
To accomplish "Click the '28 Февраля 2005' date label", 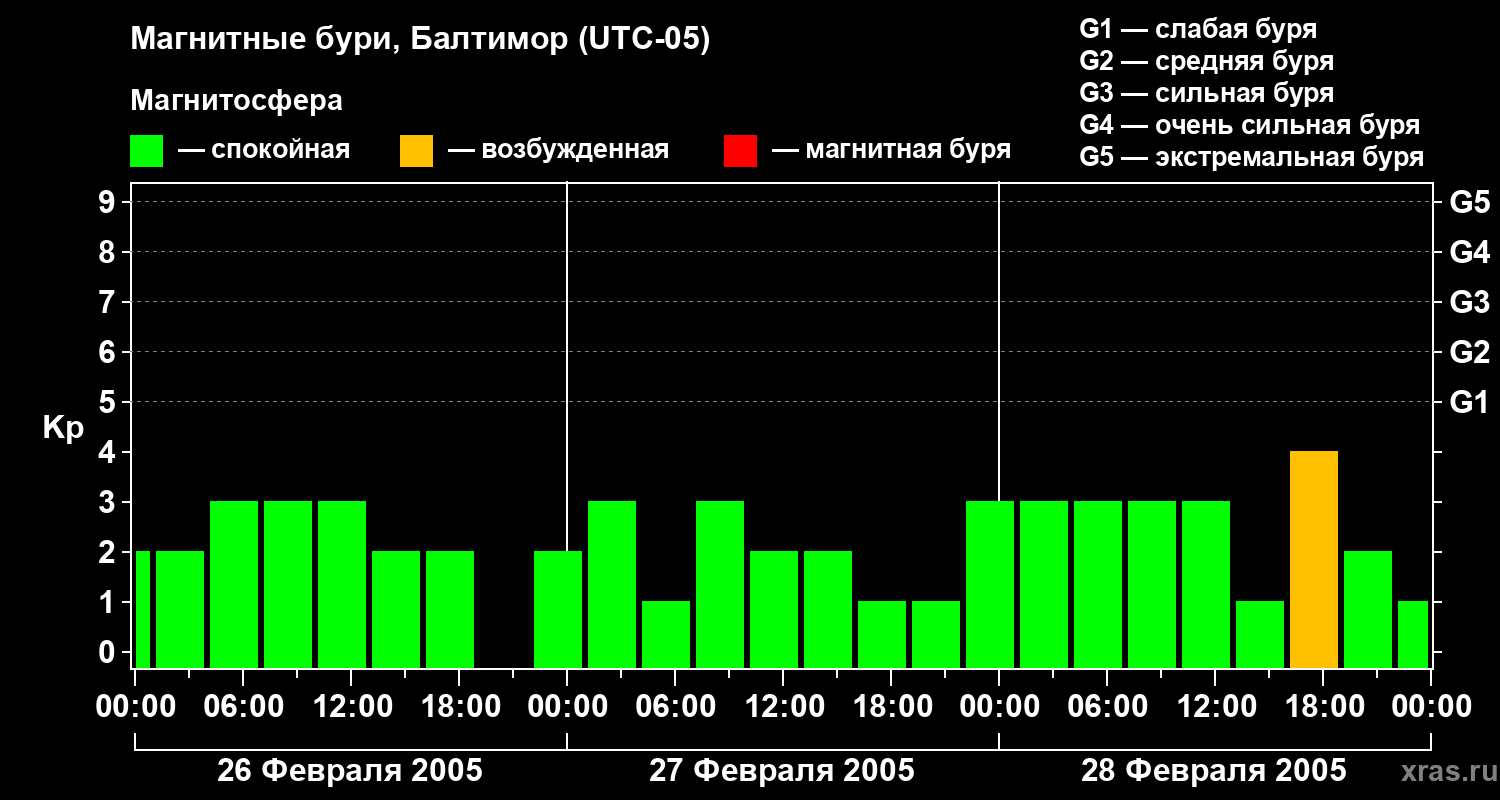I will (x=1214, y=771).
